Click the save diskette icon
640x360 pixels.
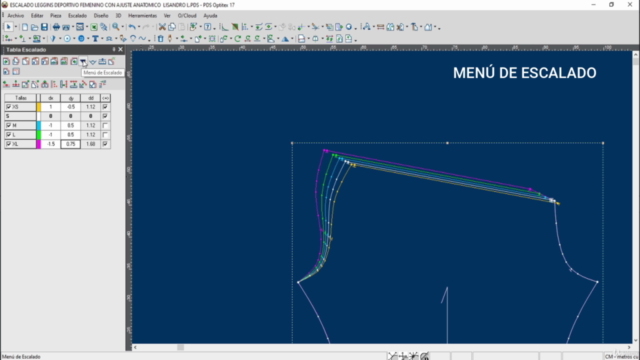pos(44,27)
